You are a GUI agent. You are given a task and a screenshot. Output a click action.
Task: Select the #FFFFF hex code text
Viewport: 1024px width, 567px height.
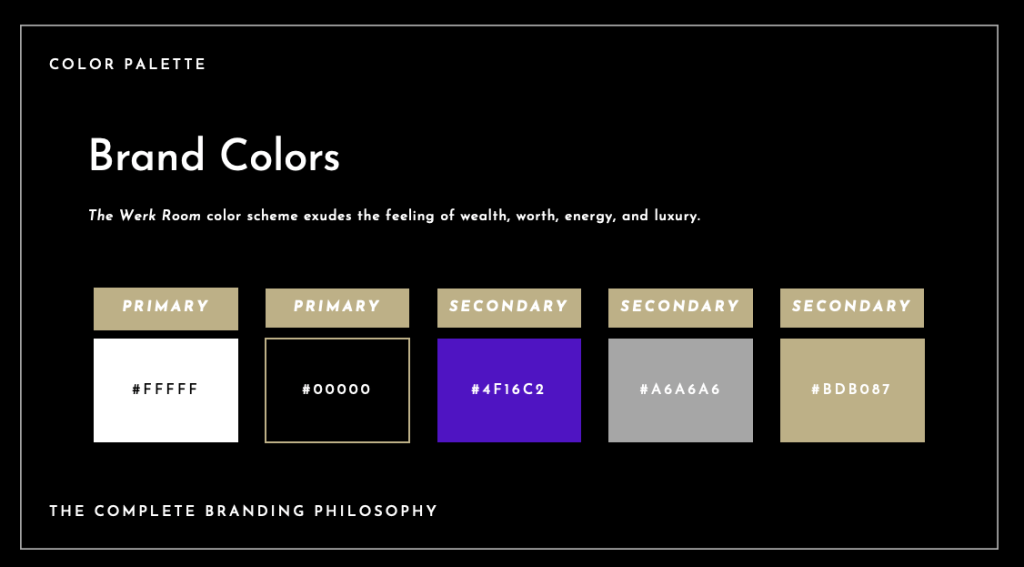tap(165, 390)
